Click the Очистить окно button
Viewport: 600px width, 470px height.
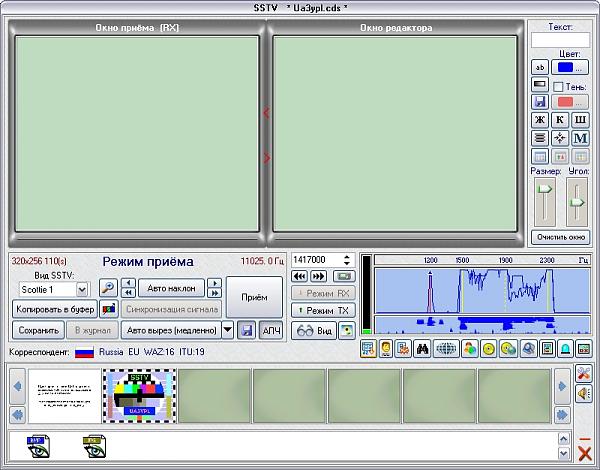click(x=560, y=237)
